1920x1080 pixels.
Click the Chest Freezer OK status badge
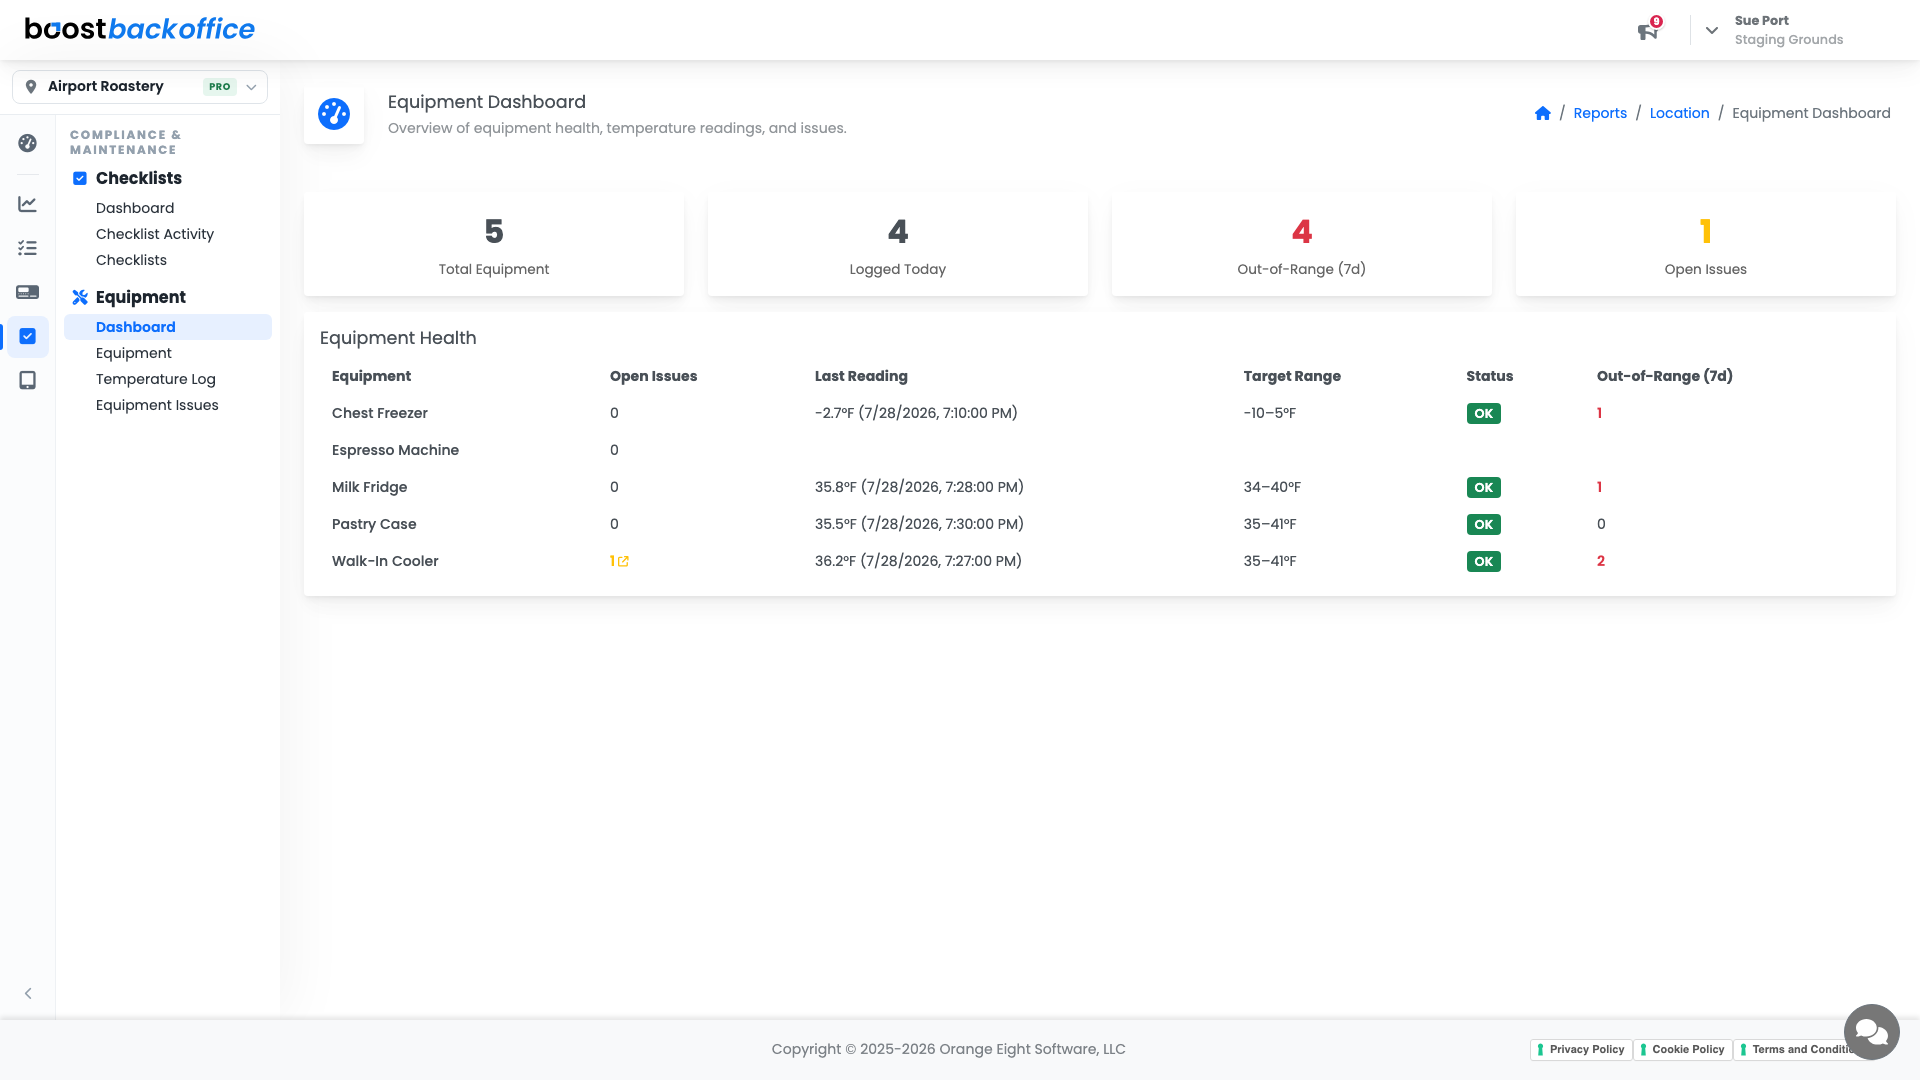coord(1483,414)
